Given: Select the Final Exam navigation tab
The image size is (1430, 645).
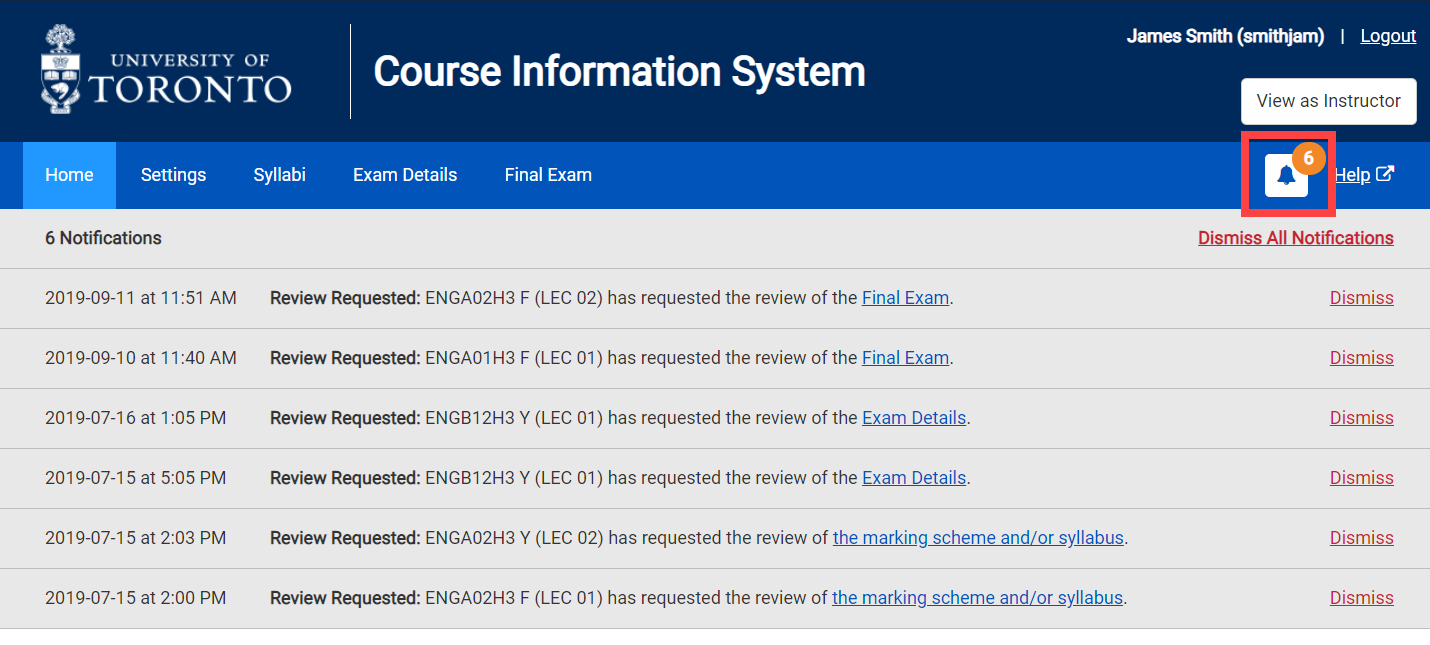Looking at the screenshot, I should point(548,175).
